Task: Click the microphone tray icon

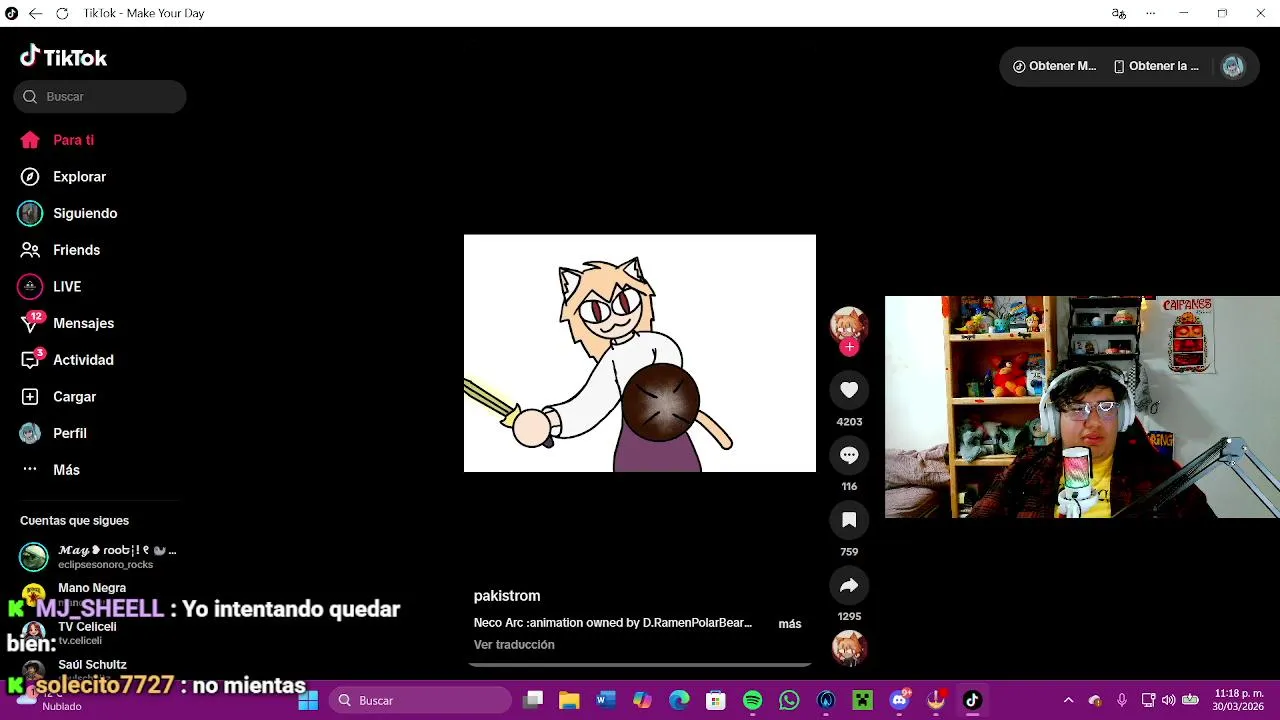Action: coord(1122,700)
